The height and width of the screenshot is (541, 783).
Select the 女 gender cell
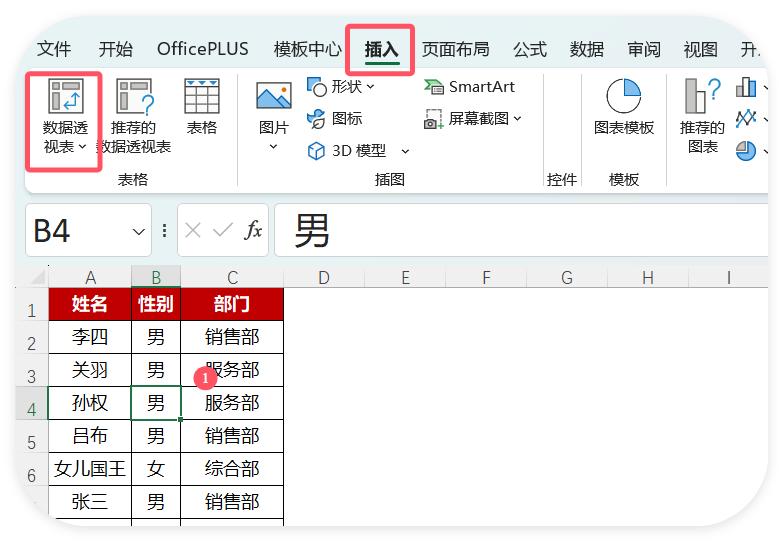coord(156,469)
